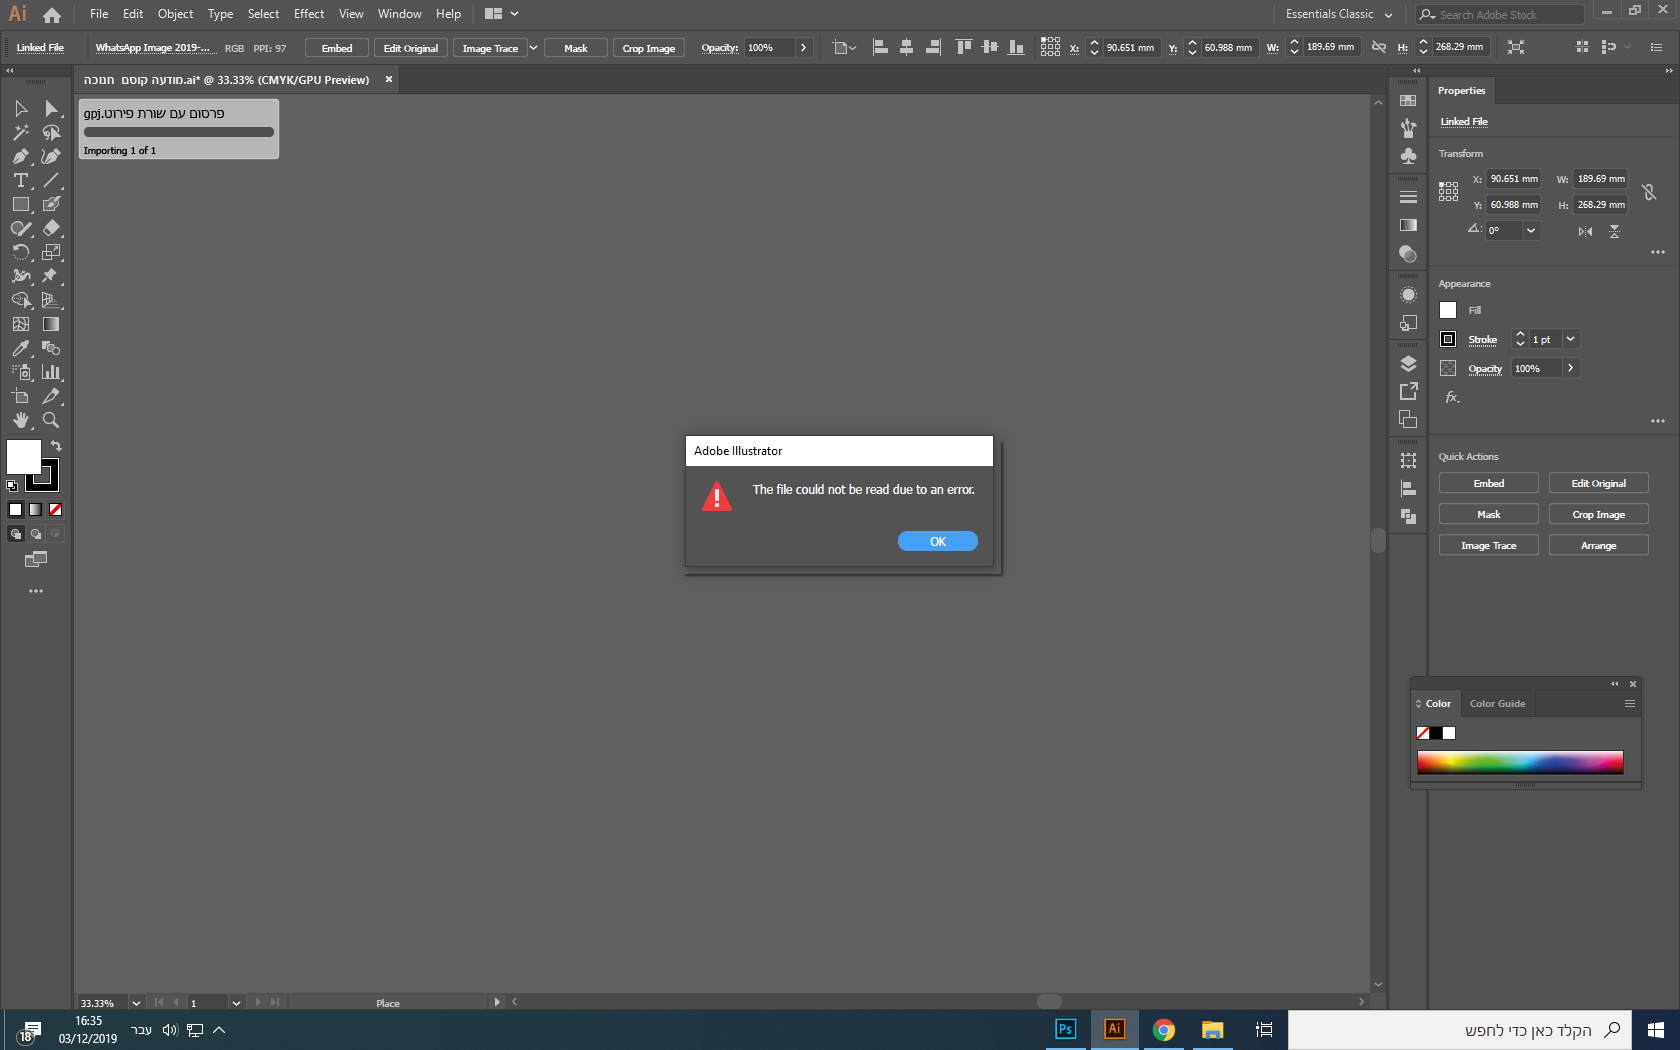
Task: Open the Window menu
Action: pos(400,14)
